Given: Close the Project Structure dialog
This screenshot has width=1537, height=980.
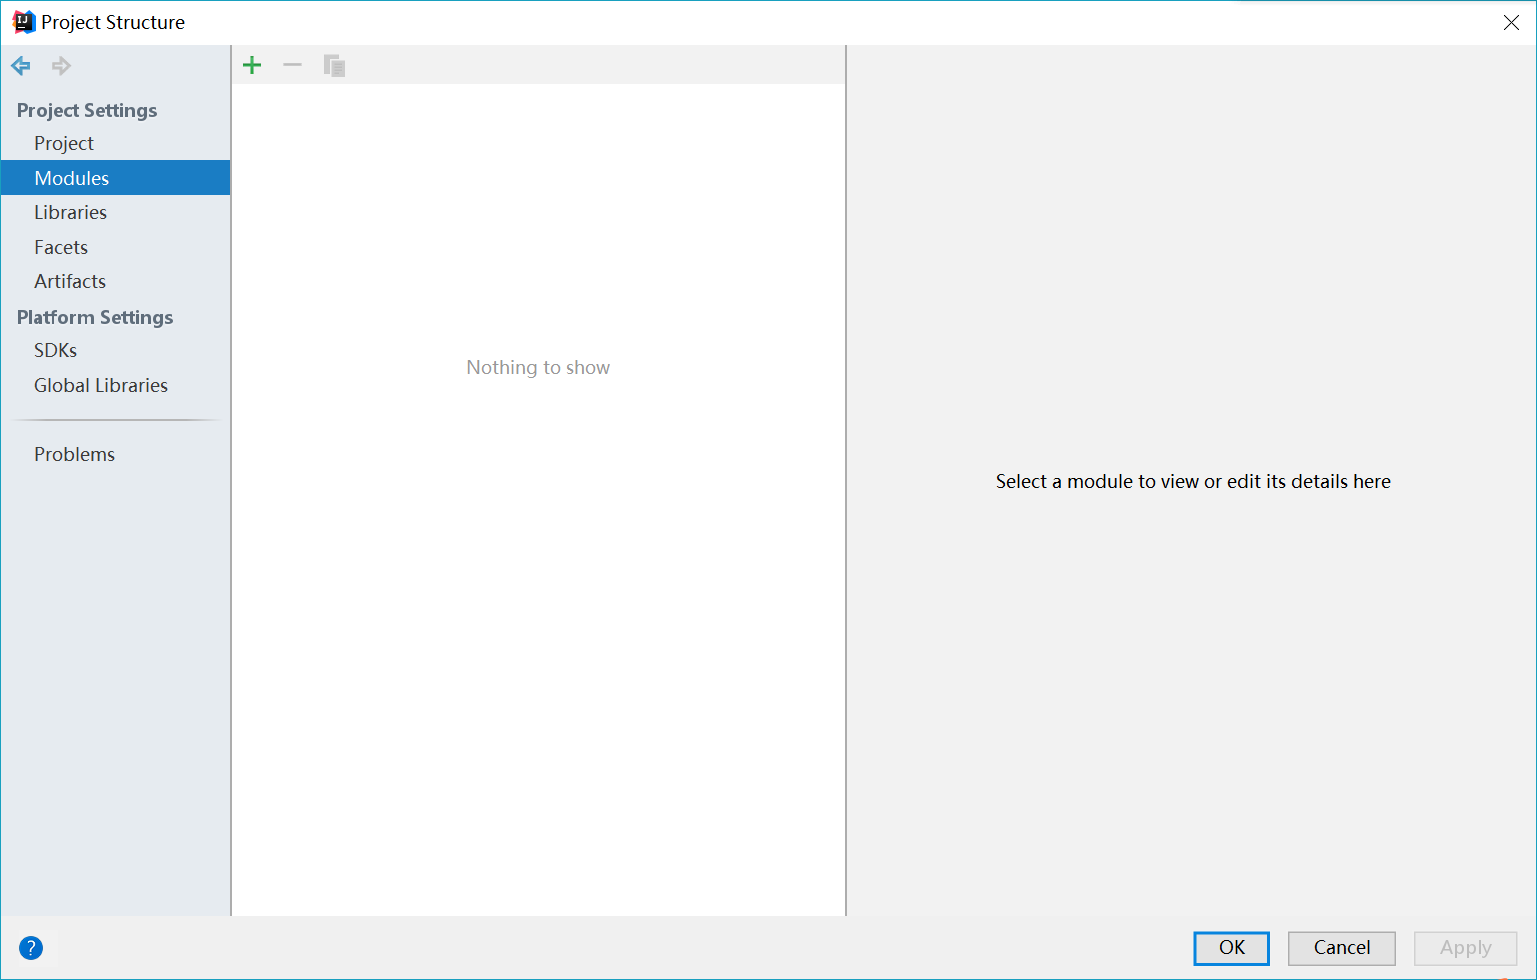Looking at the screenshot, I should pos(1511,22).
